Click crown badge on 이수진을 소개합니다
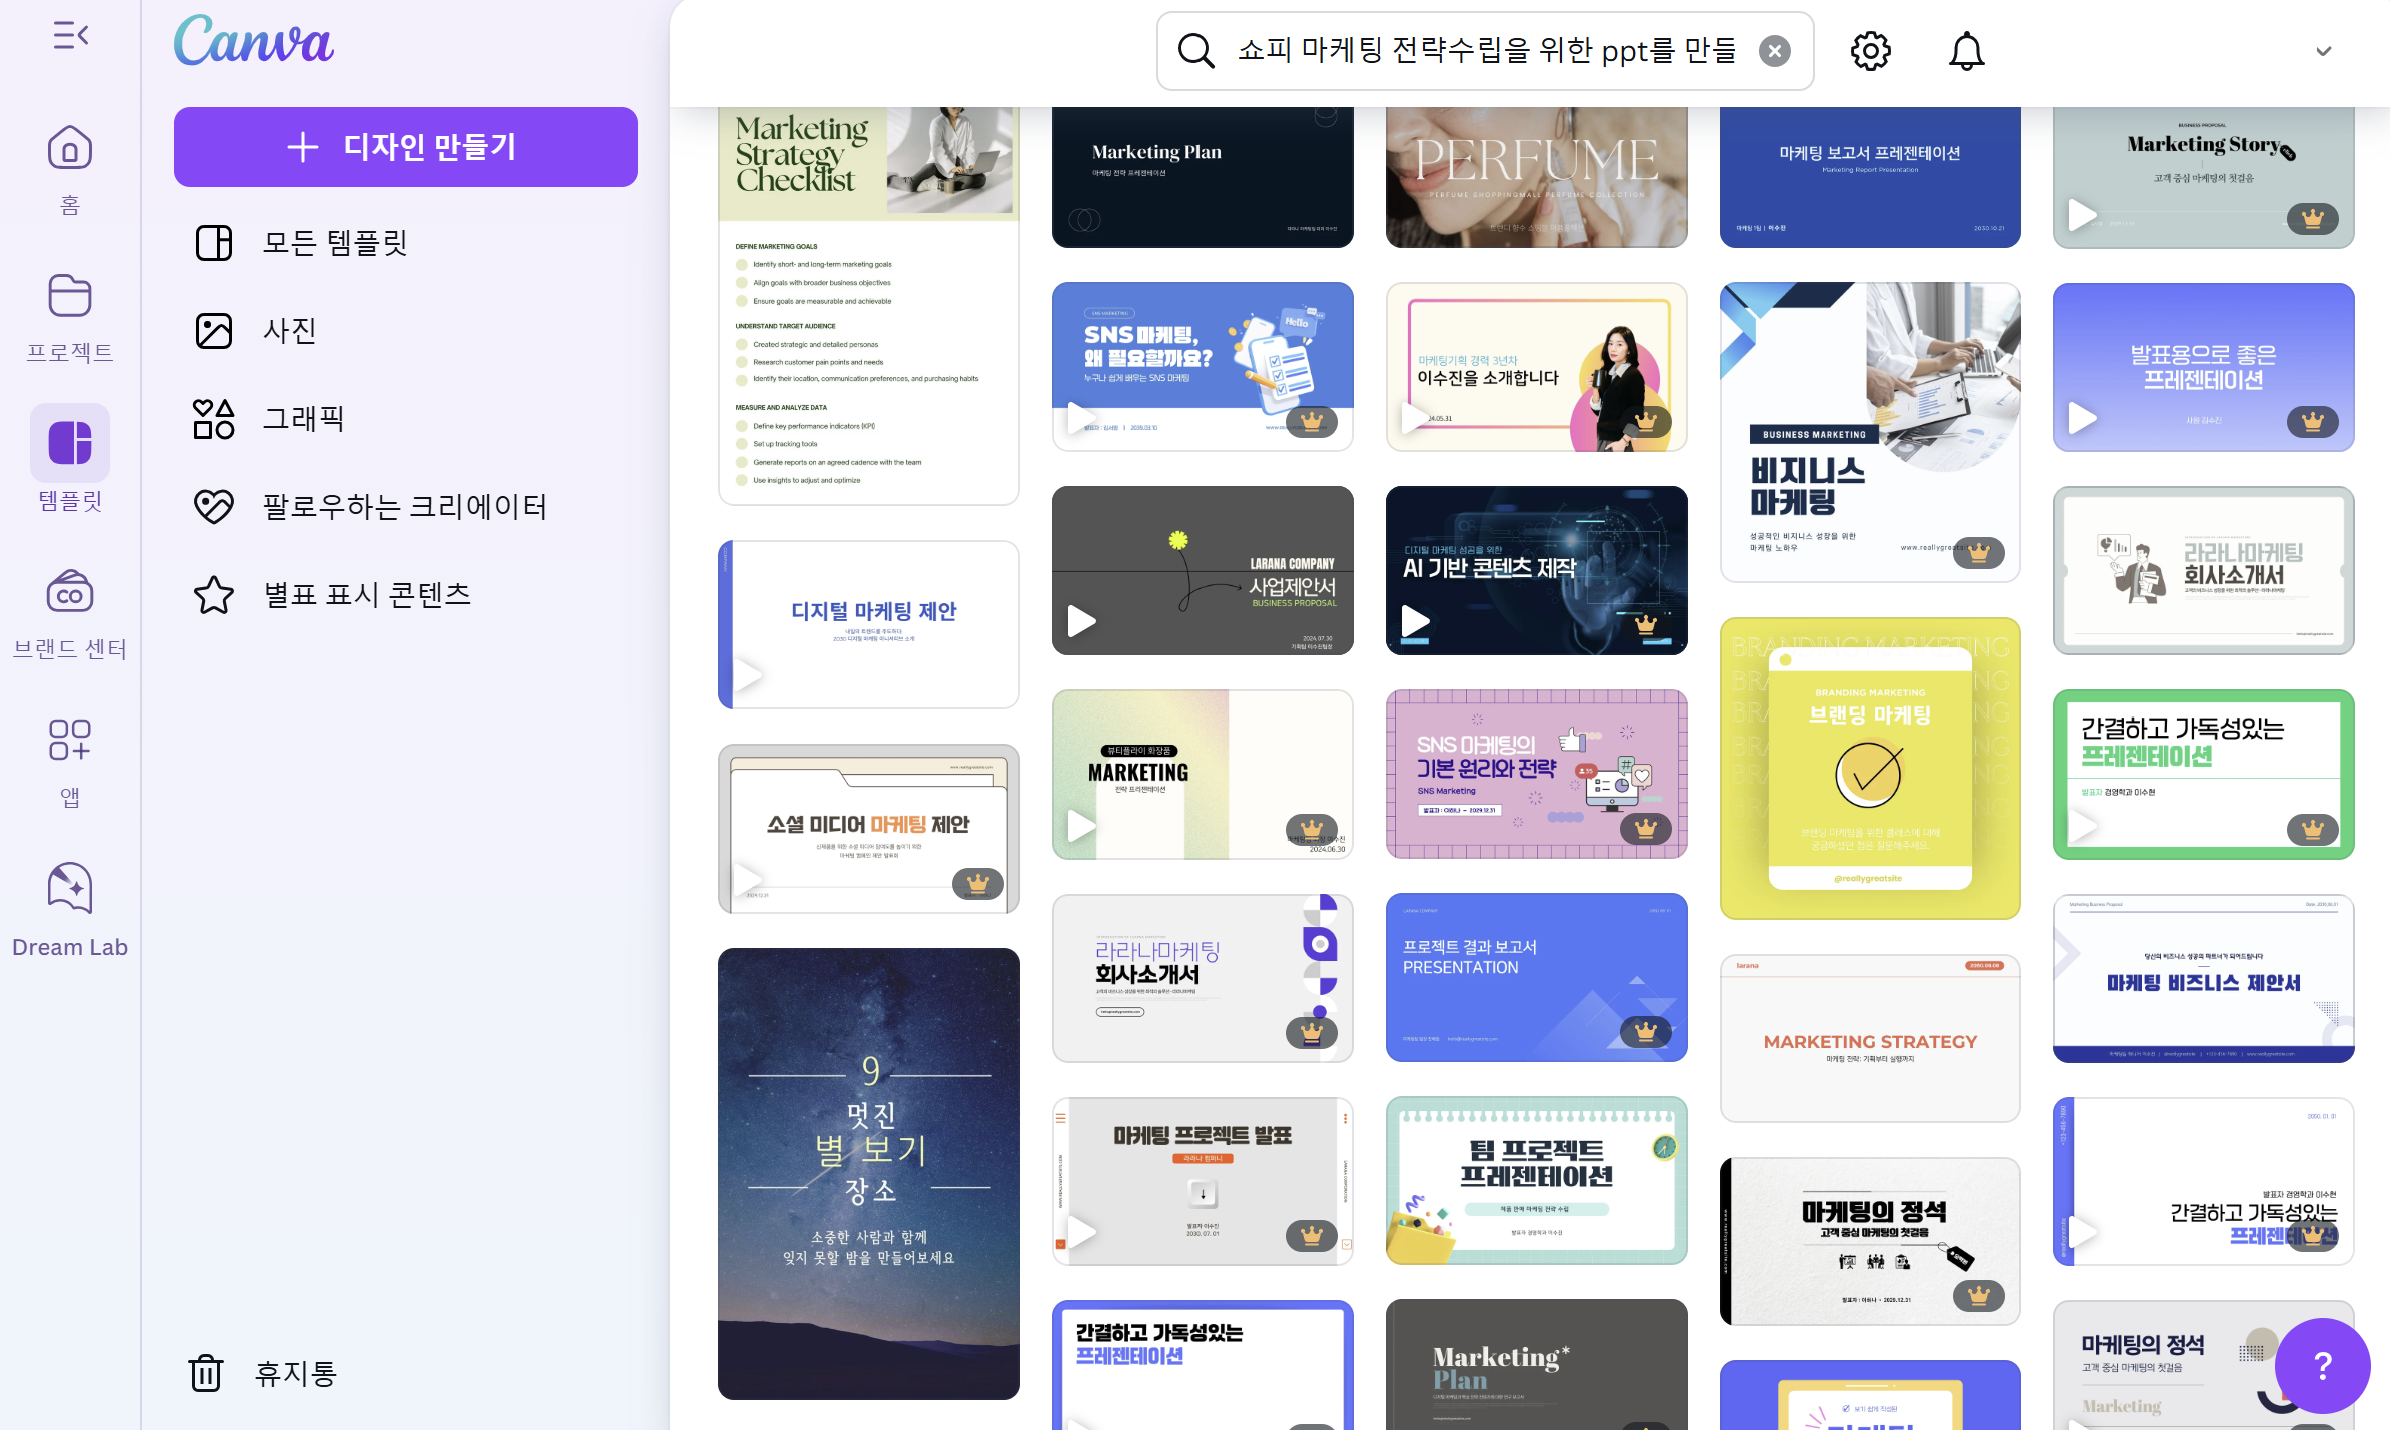The width and height of the screenshot is (2390, 1430). pyautogui.click(x=1645, y=421)
